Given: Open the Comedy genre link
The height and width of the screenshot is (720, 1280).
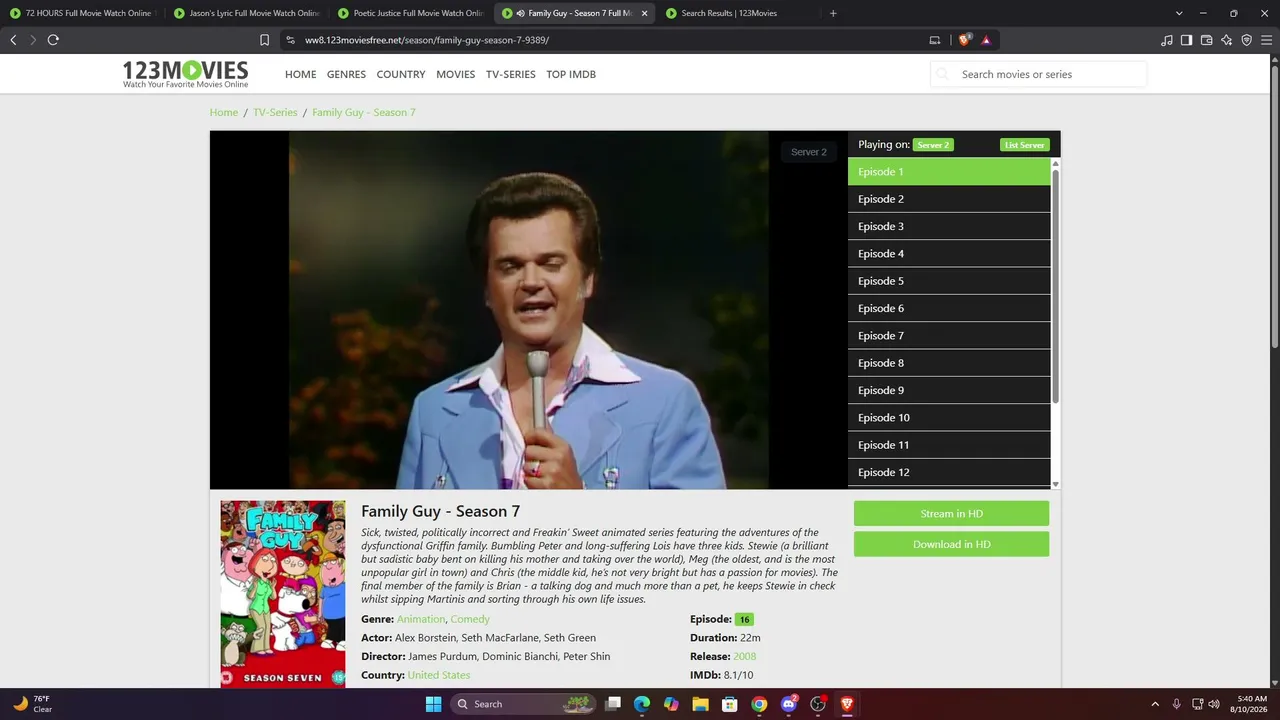Looking at the screenshot, I should [x=470, y=619].
